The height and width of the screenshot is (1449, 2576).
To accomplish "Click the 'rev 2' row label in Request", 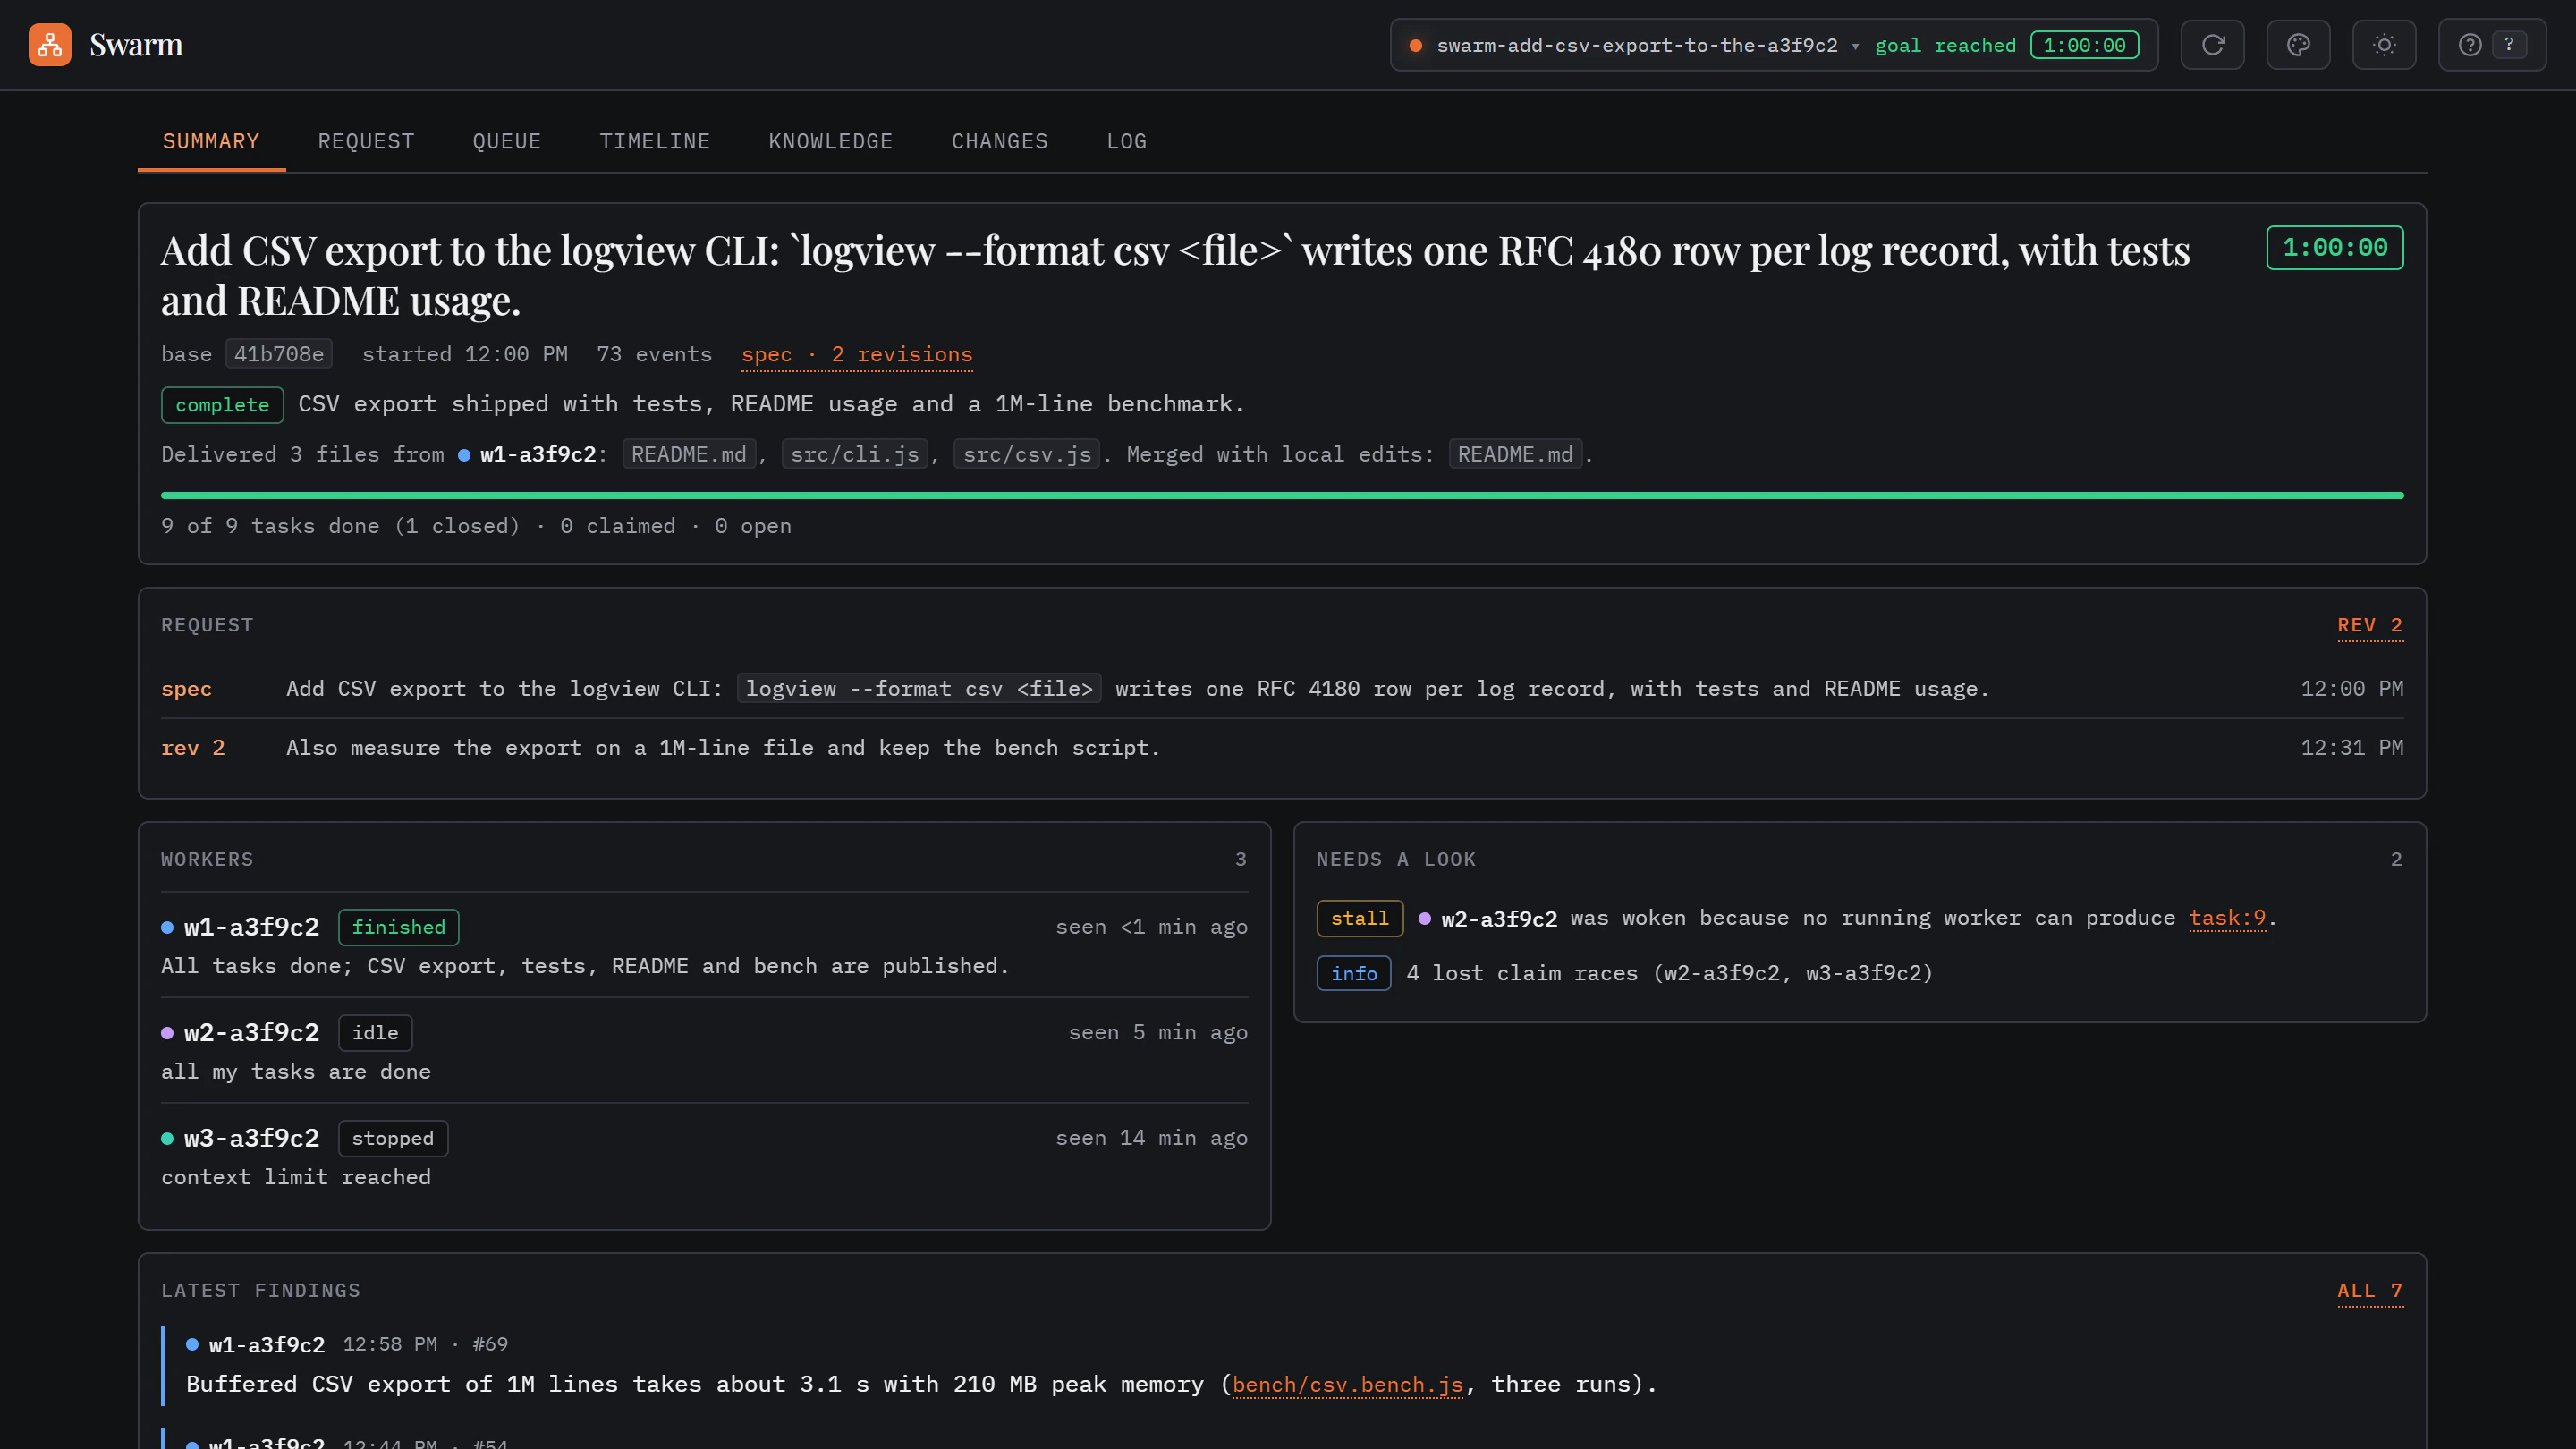I will [193, 748].
